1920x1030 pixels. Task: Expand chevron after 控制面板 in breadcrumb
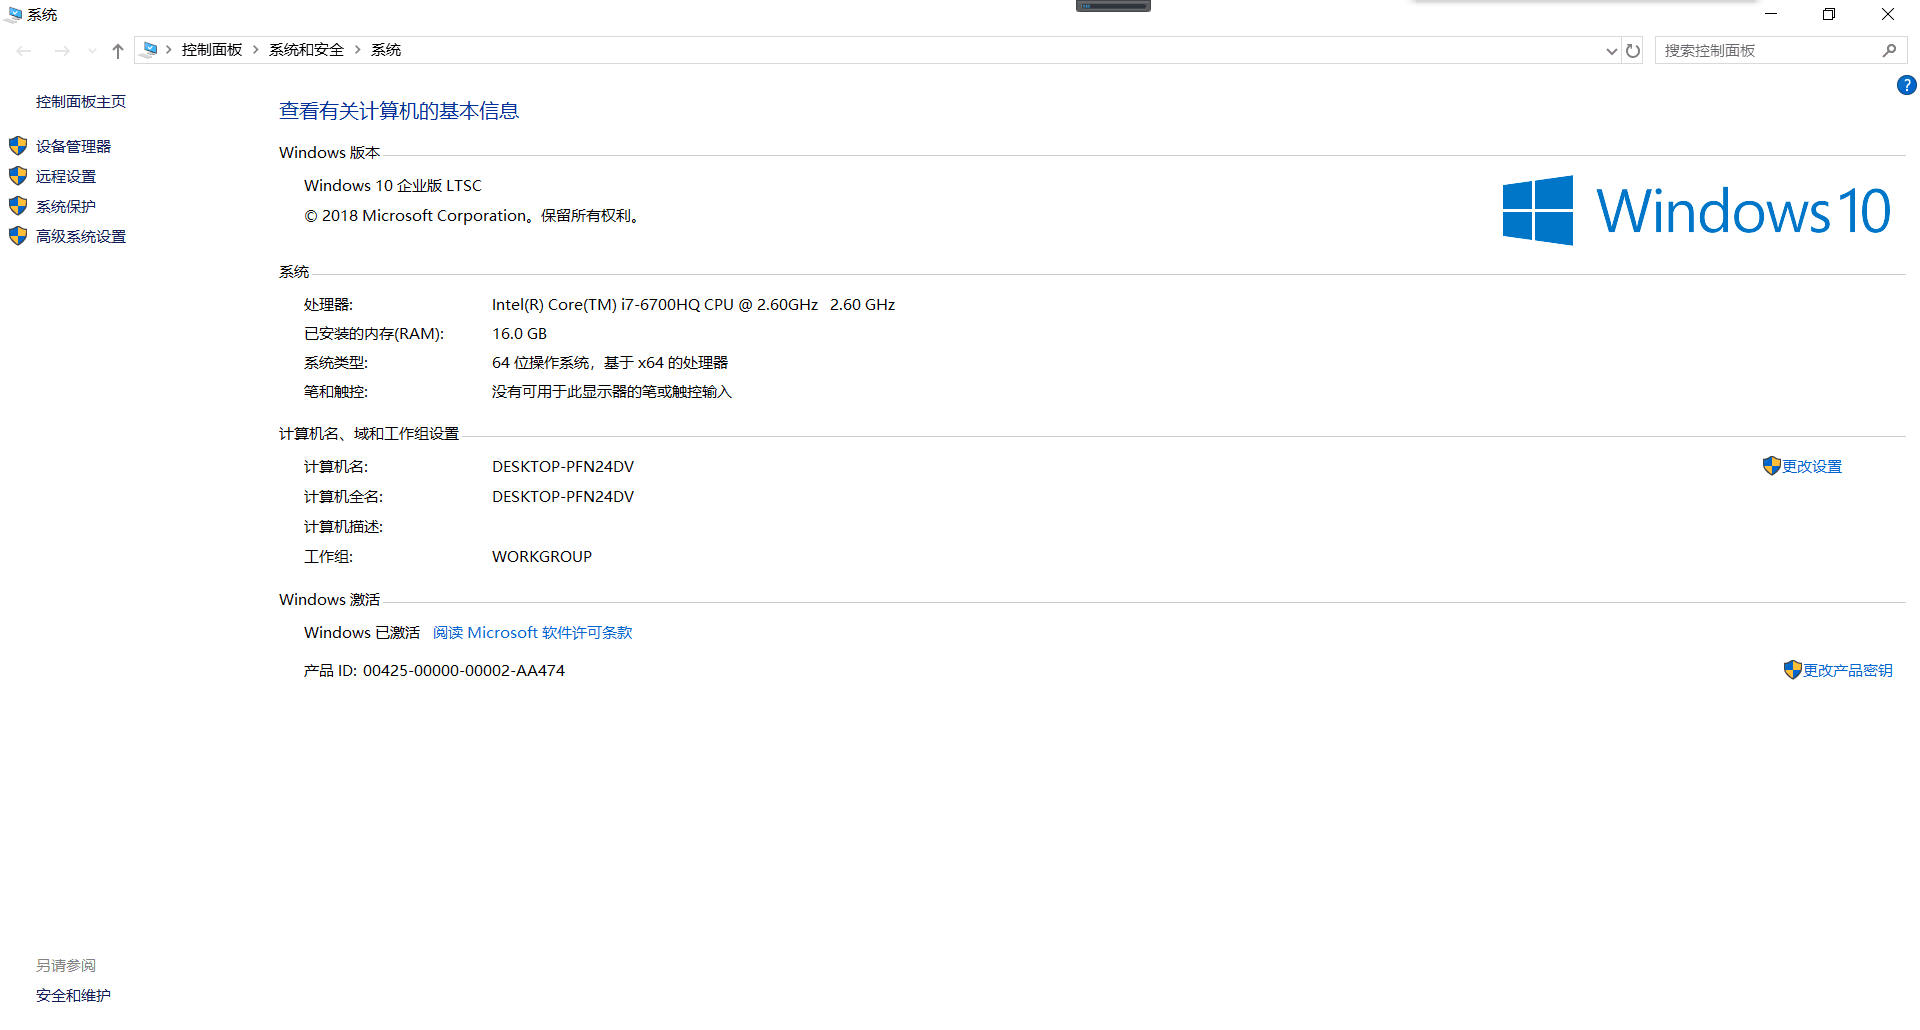(256, 50)
